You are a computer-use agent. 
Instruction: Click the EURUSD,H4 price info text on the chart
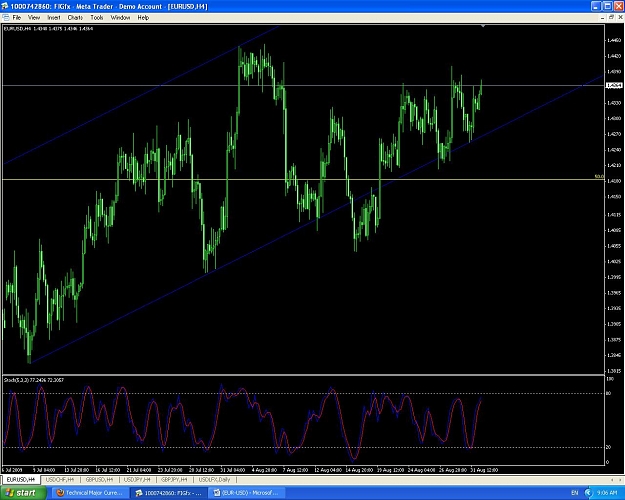click(x=48, y=28)
